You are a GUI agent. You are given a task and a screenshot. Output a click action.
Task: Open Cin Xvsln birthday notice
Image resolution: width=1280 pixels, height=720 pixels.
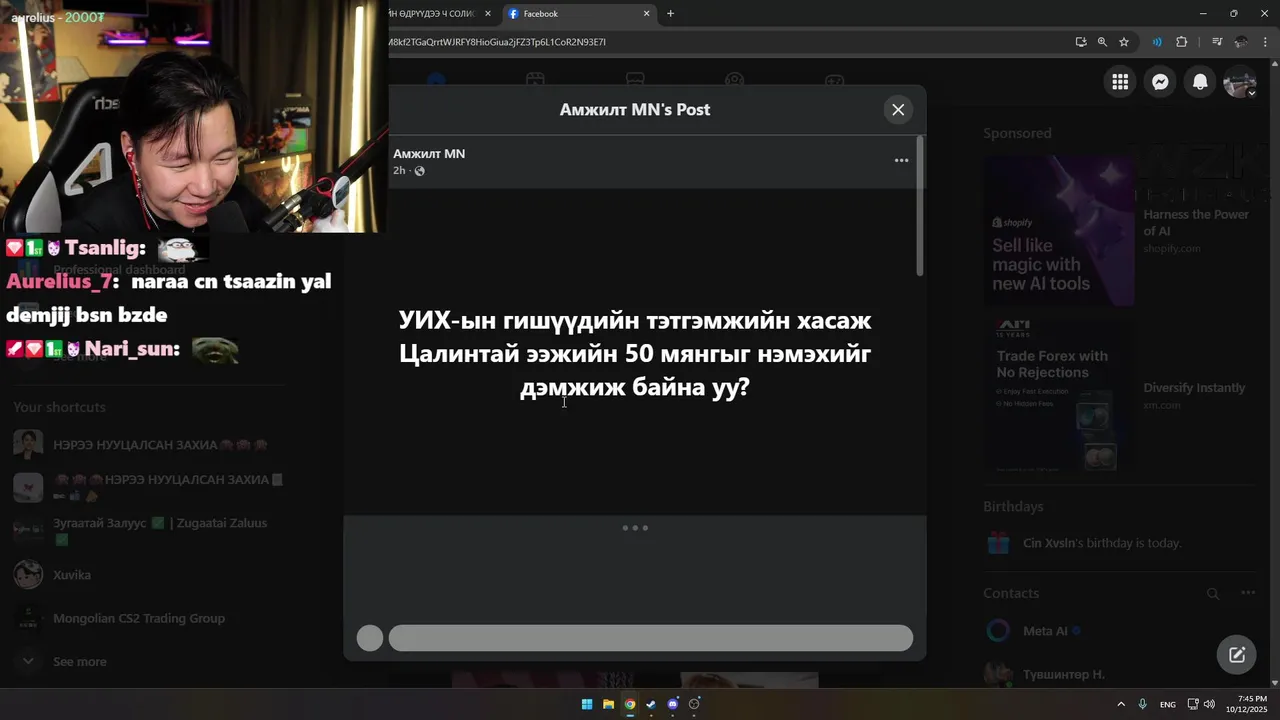point(1102,543)
